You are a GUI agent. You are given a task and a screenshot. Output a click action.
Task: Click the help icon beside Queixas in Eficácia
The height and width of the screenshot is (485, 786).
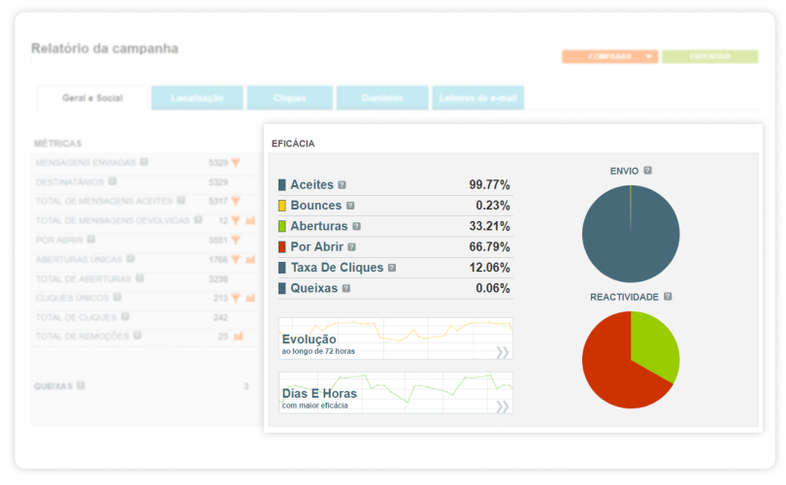point(346,289)
